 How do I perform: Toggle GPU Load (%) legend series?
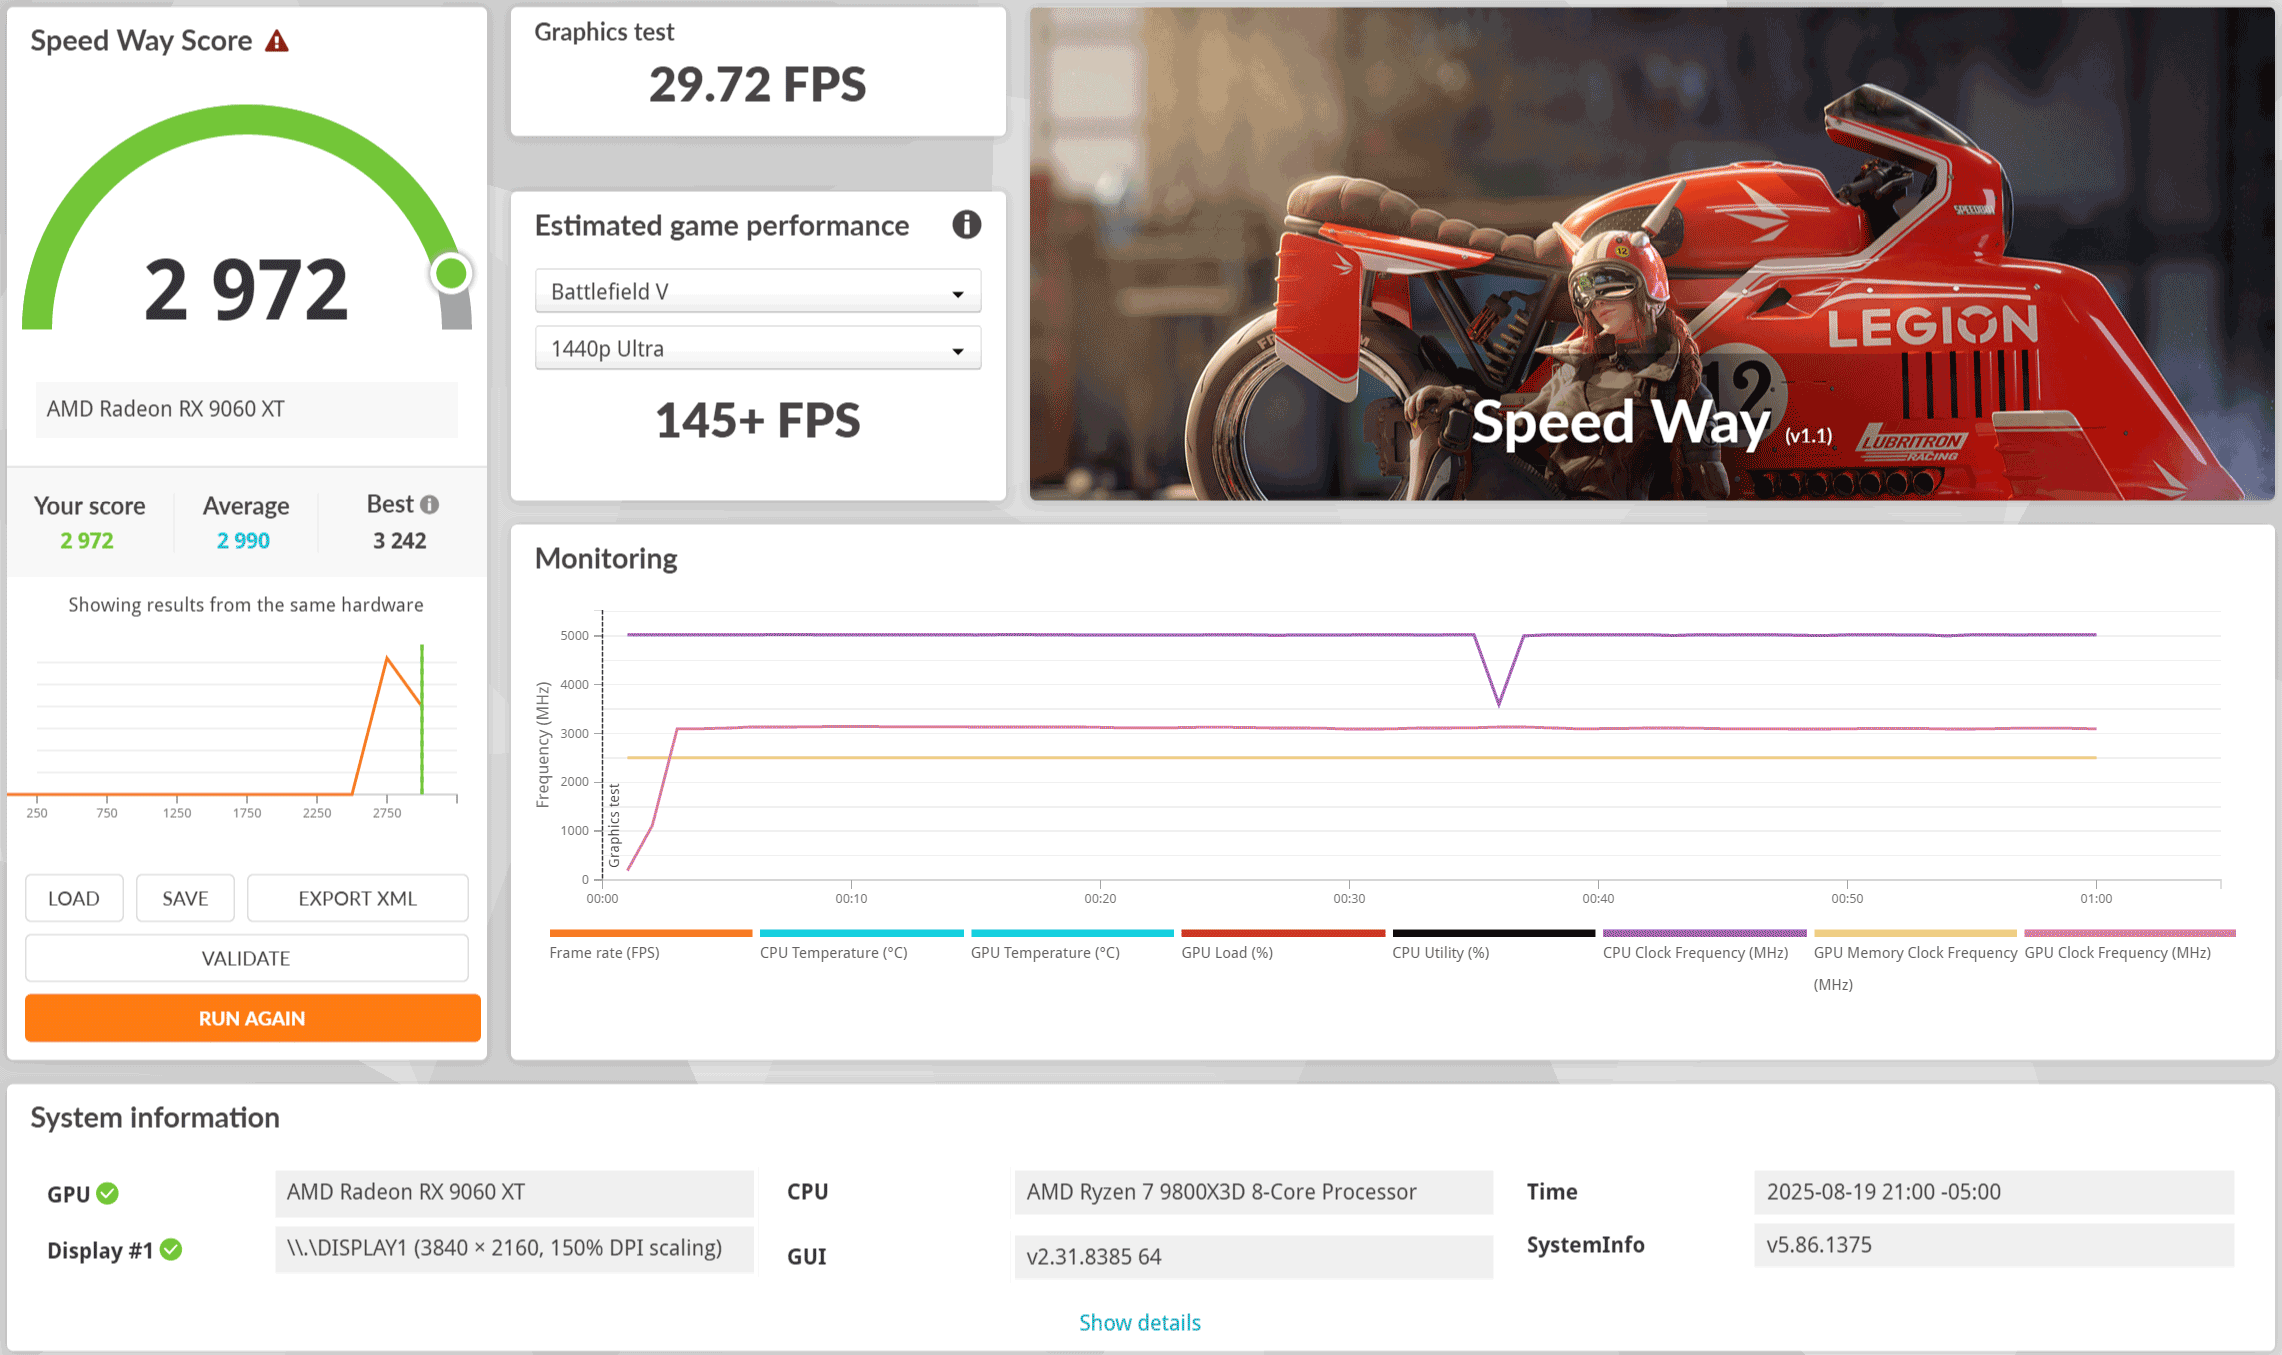[x=1227, y=952]
